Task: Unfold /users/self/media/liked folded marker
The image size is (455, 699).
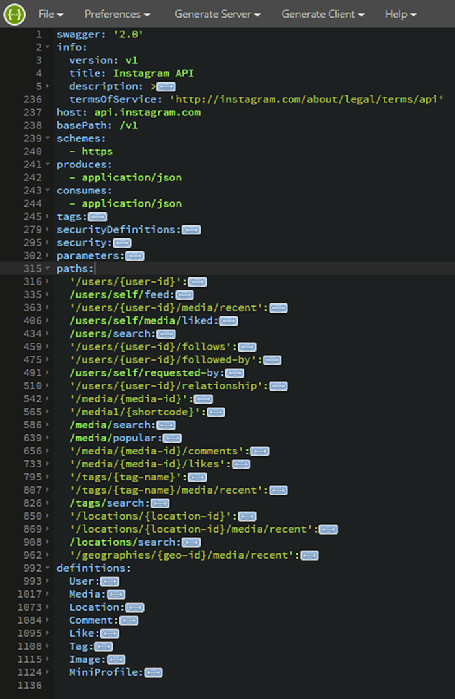Action: pos(229,321)
